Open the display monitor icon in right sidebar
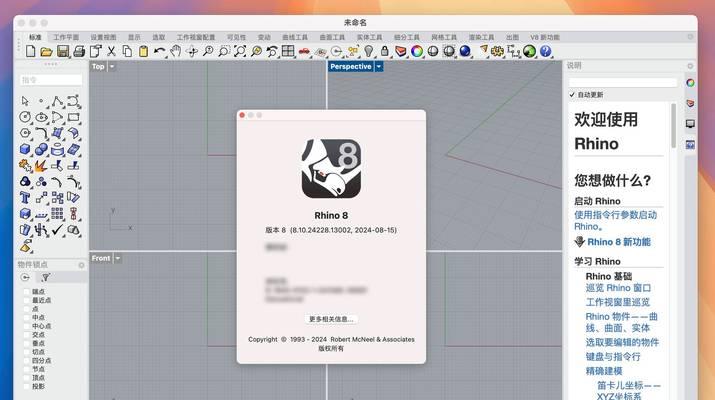 [690, 124]
